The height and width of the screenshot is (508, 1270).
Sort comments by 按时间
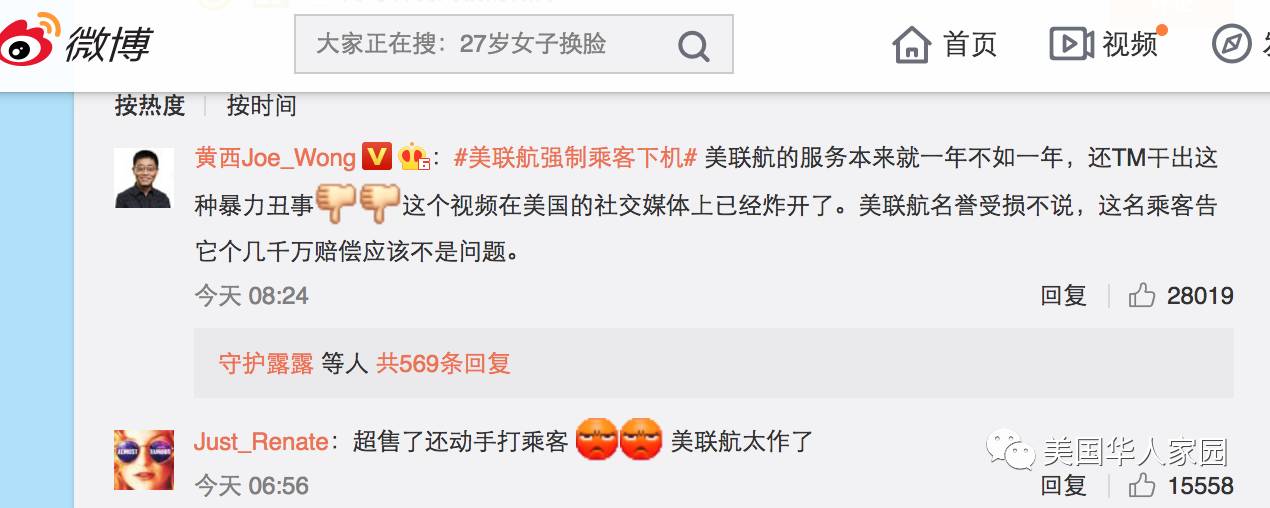point(262,105)
